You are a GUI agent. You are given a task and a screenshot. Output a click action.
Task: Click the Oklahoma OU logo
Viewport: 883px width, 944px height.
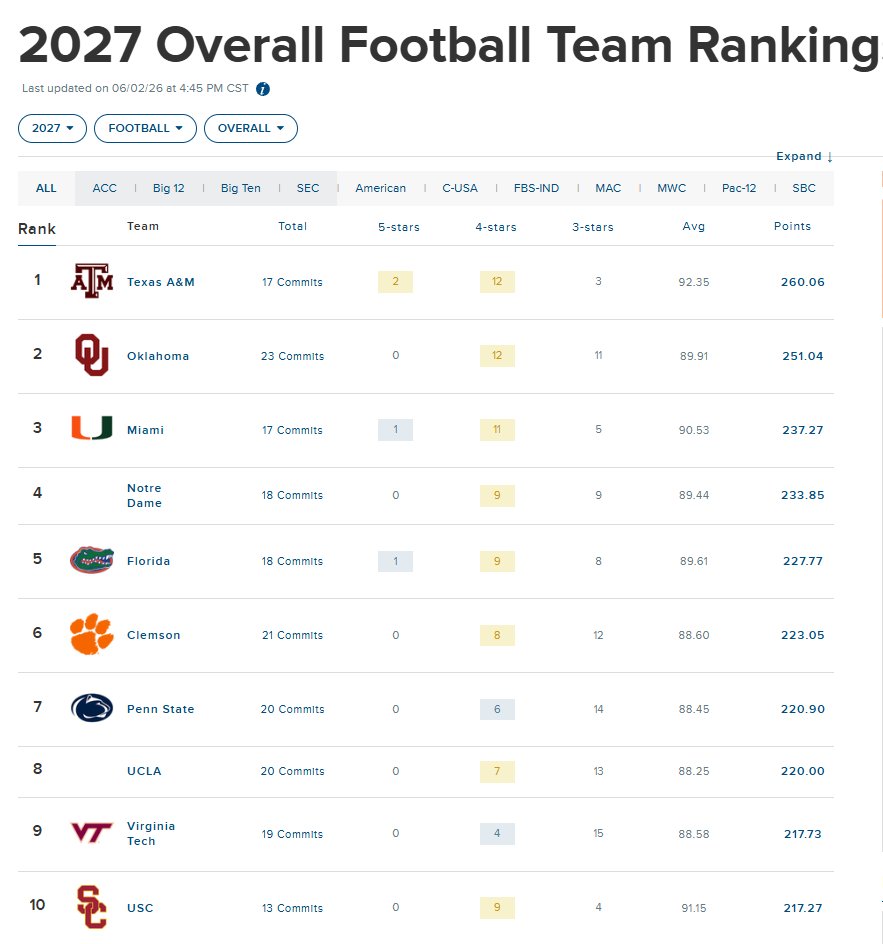tap(92, 355)
